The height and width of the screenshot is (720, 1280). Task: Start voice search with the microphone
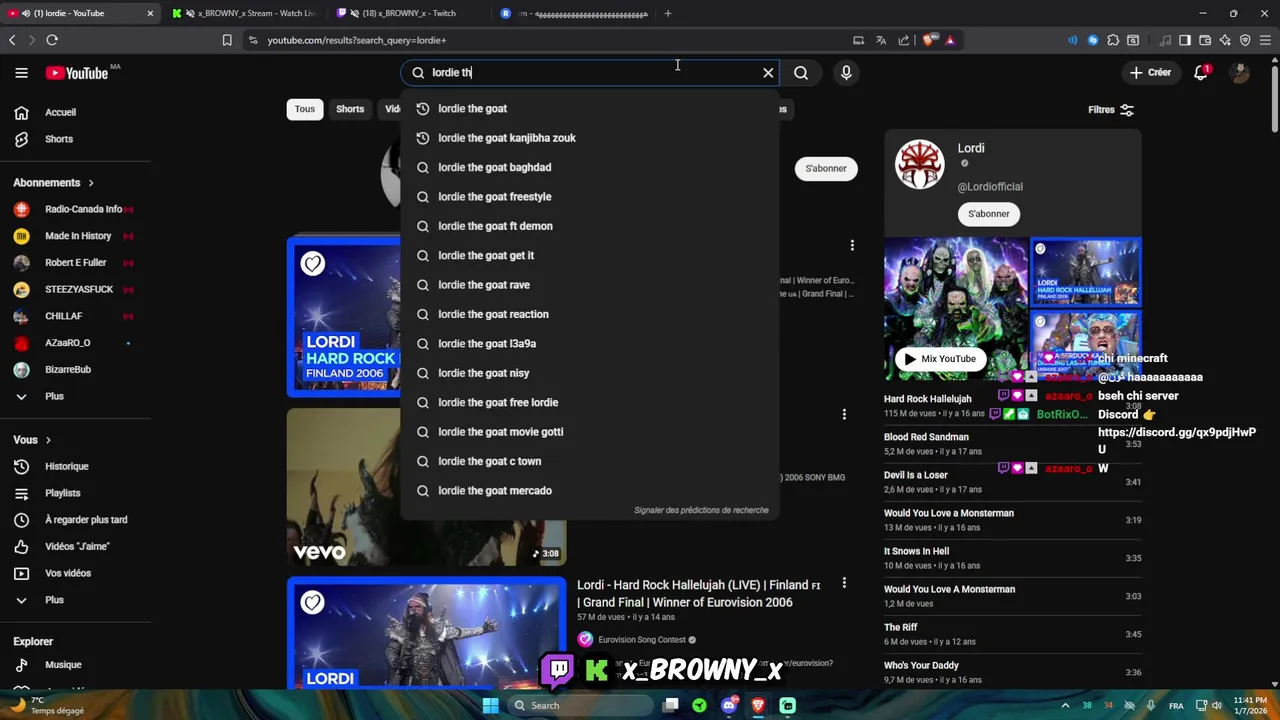846,72
